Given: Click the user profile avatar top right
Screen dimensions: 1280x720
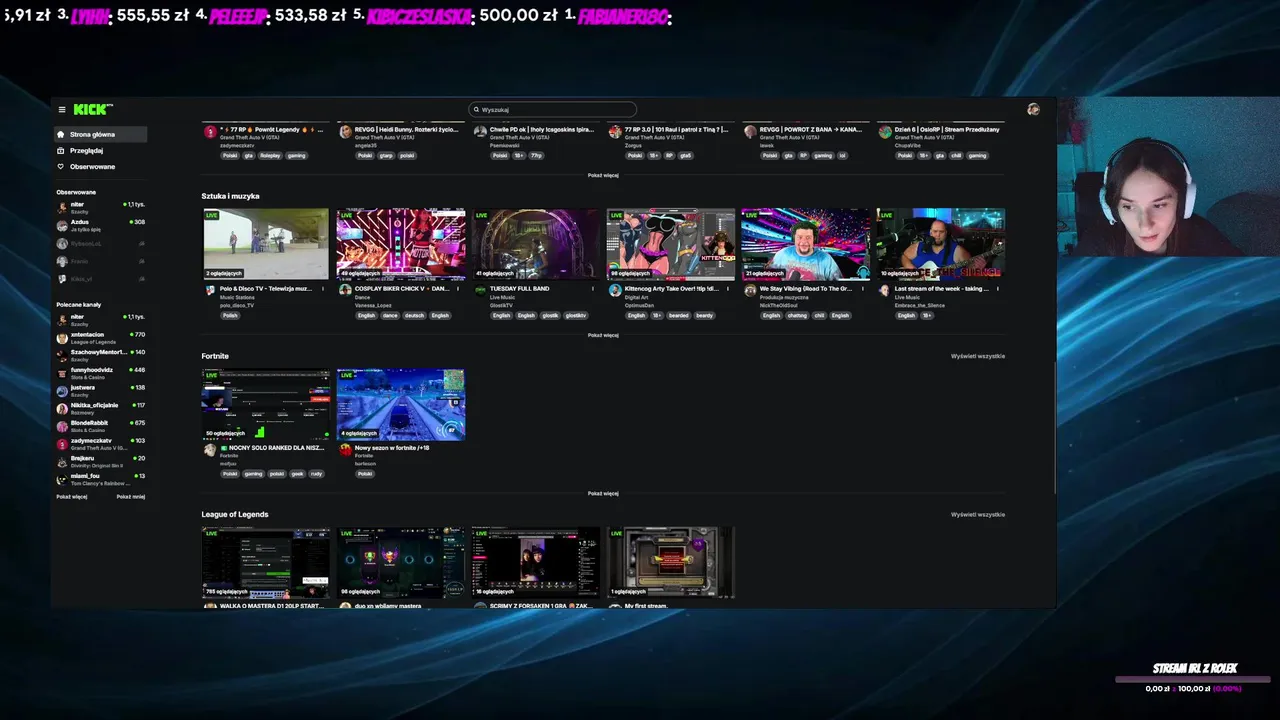Looking at the screenshot, I should [x=1033, y=109].
